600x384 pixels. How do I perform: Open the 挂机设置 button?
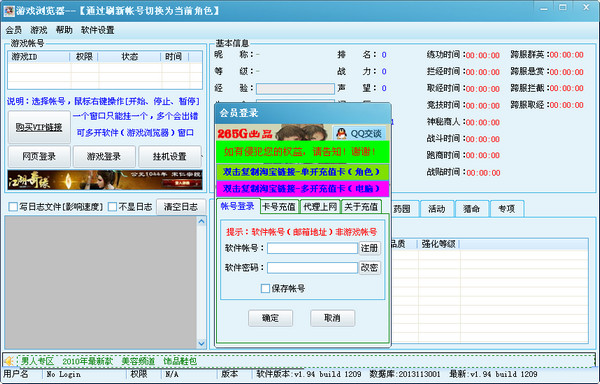click(x=170, y=156)
